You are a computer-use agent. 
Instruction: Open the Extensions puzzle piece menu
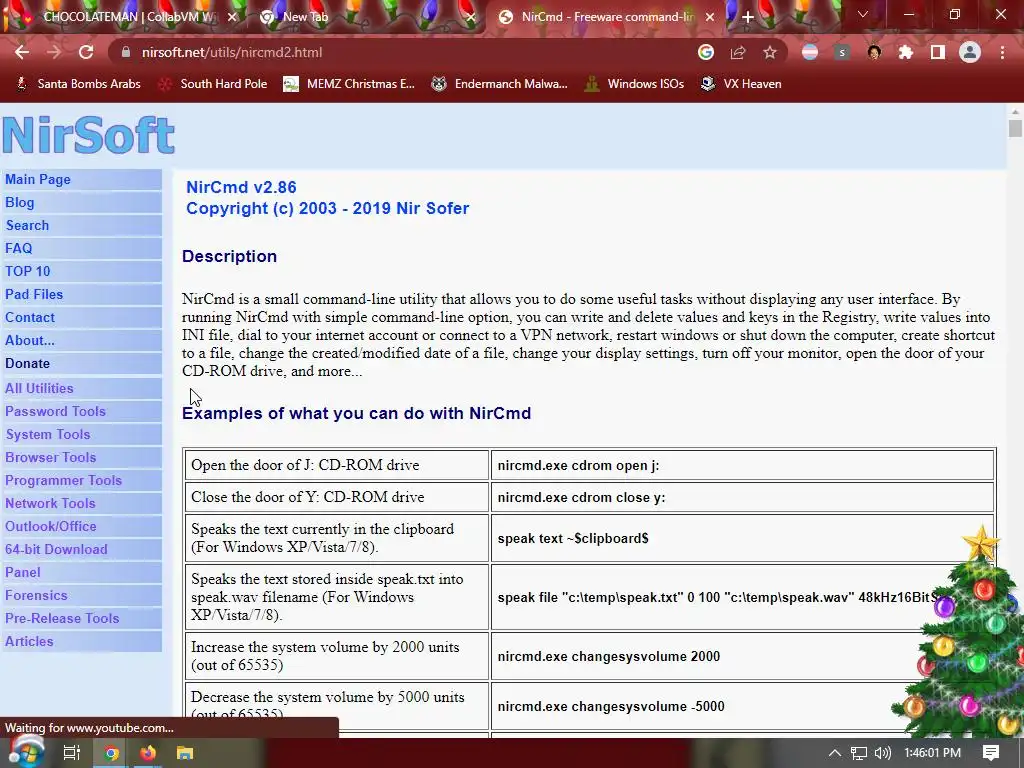906,52
